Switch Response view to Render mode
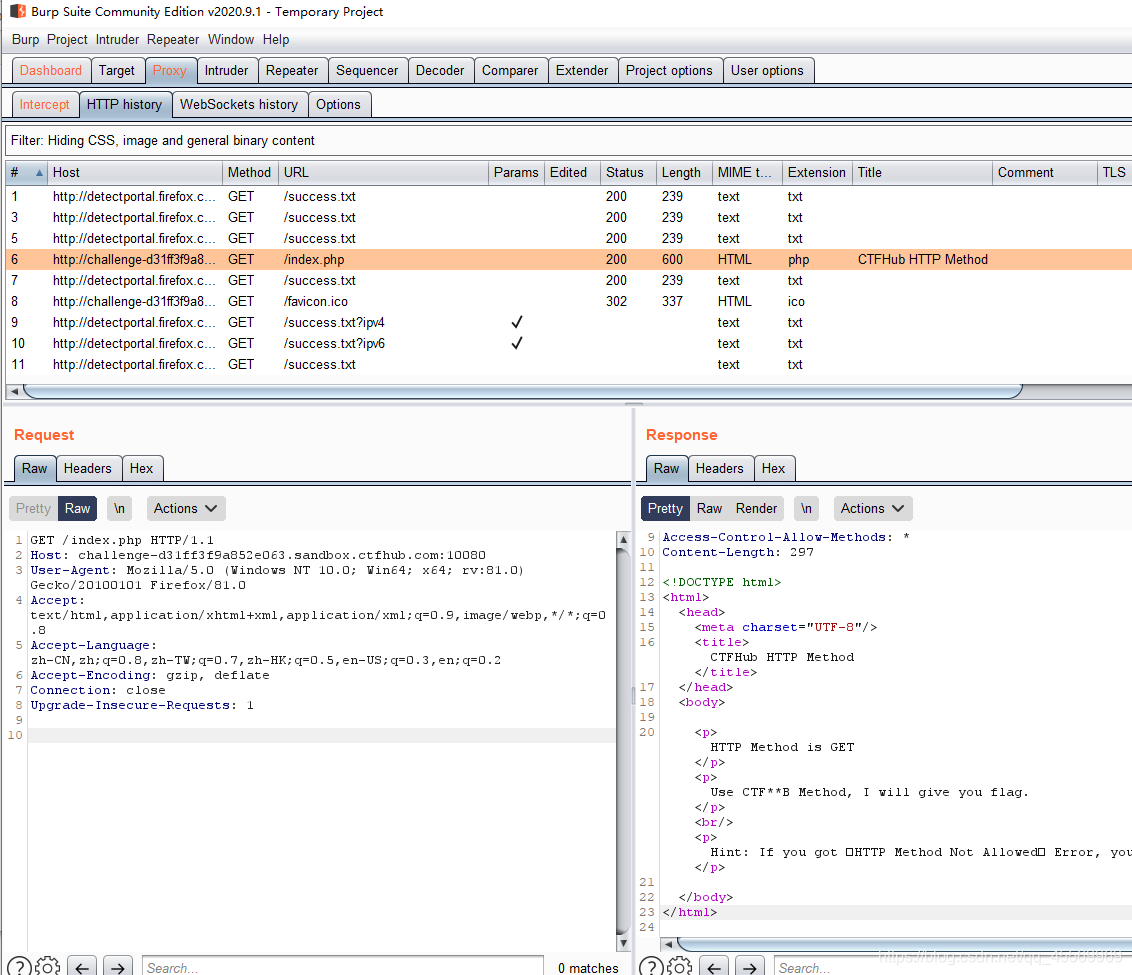Image resolution: width=1132 pixels, height=975 pixels. point(756,508)
